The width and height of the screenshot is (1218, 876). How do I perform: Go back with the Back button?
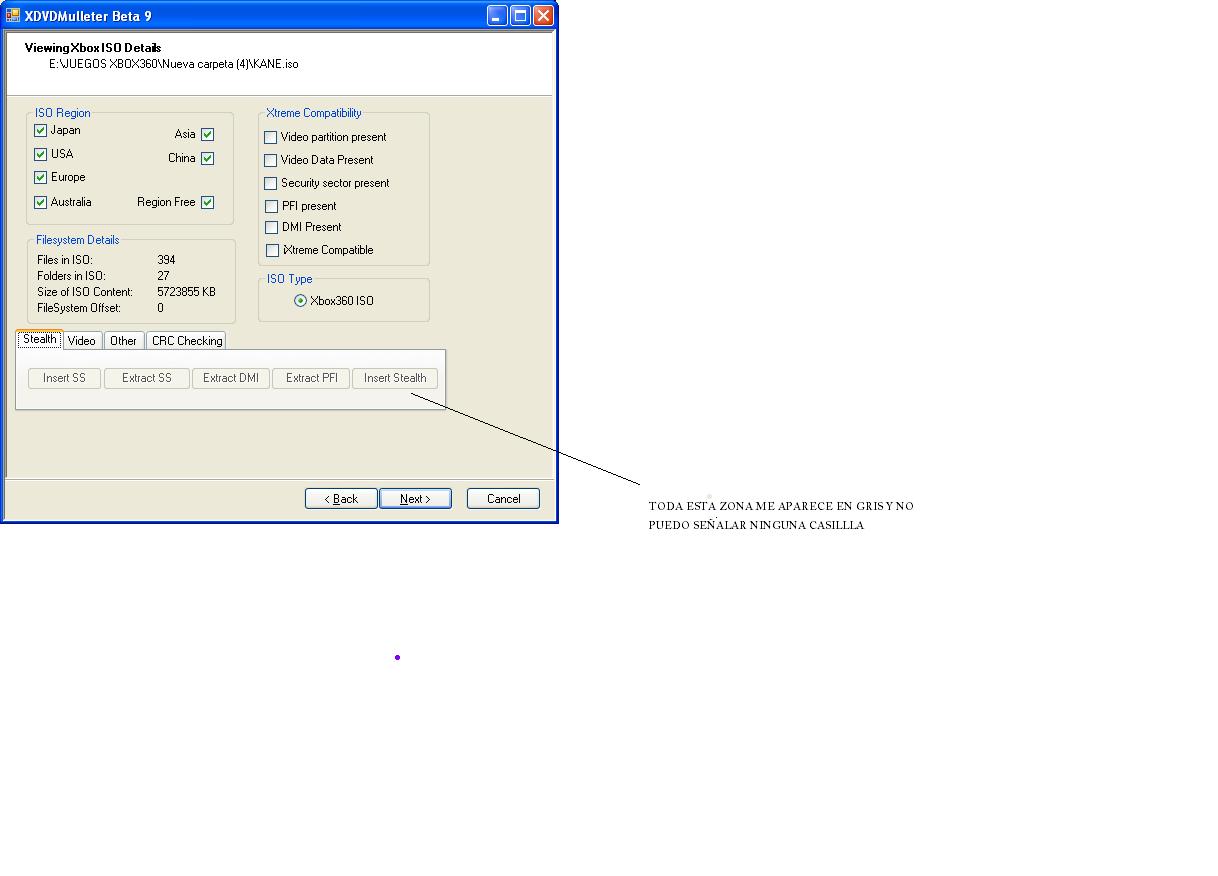[x=341, y=499]
